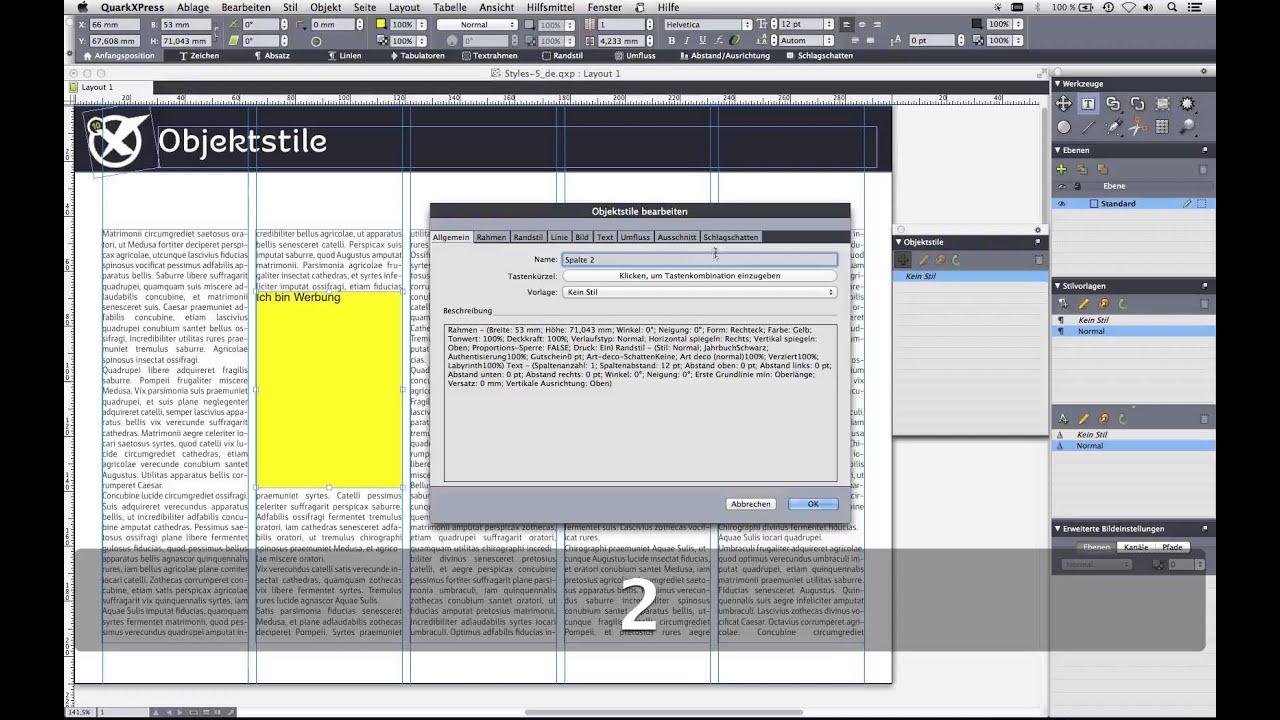The height and width of the screenshot is (720, 1280).
Task: Open the Apple menu
Action: click(82, 7)
